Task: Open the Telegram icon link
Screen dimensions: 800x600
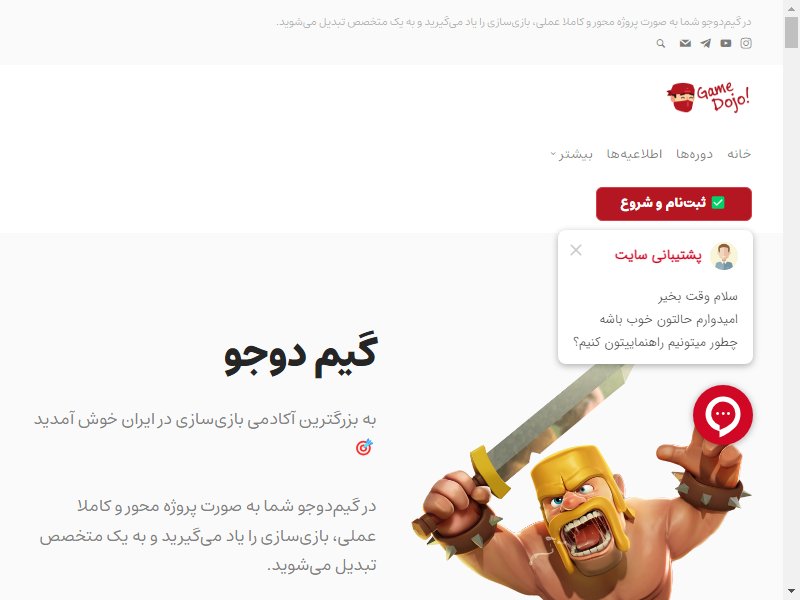Action: tap(706, 43)
